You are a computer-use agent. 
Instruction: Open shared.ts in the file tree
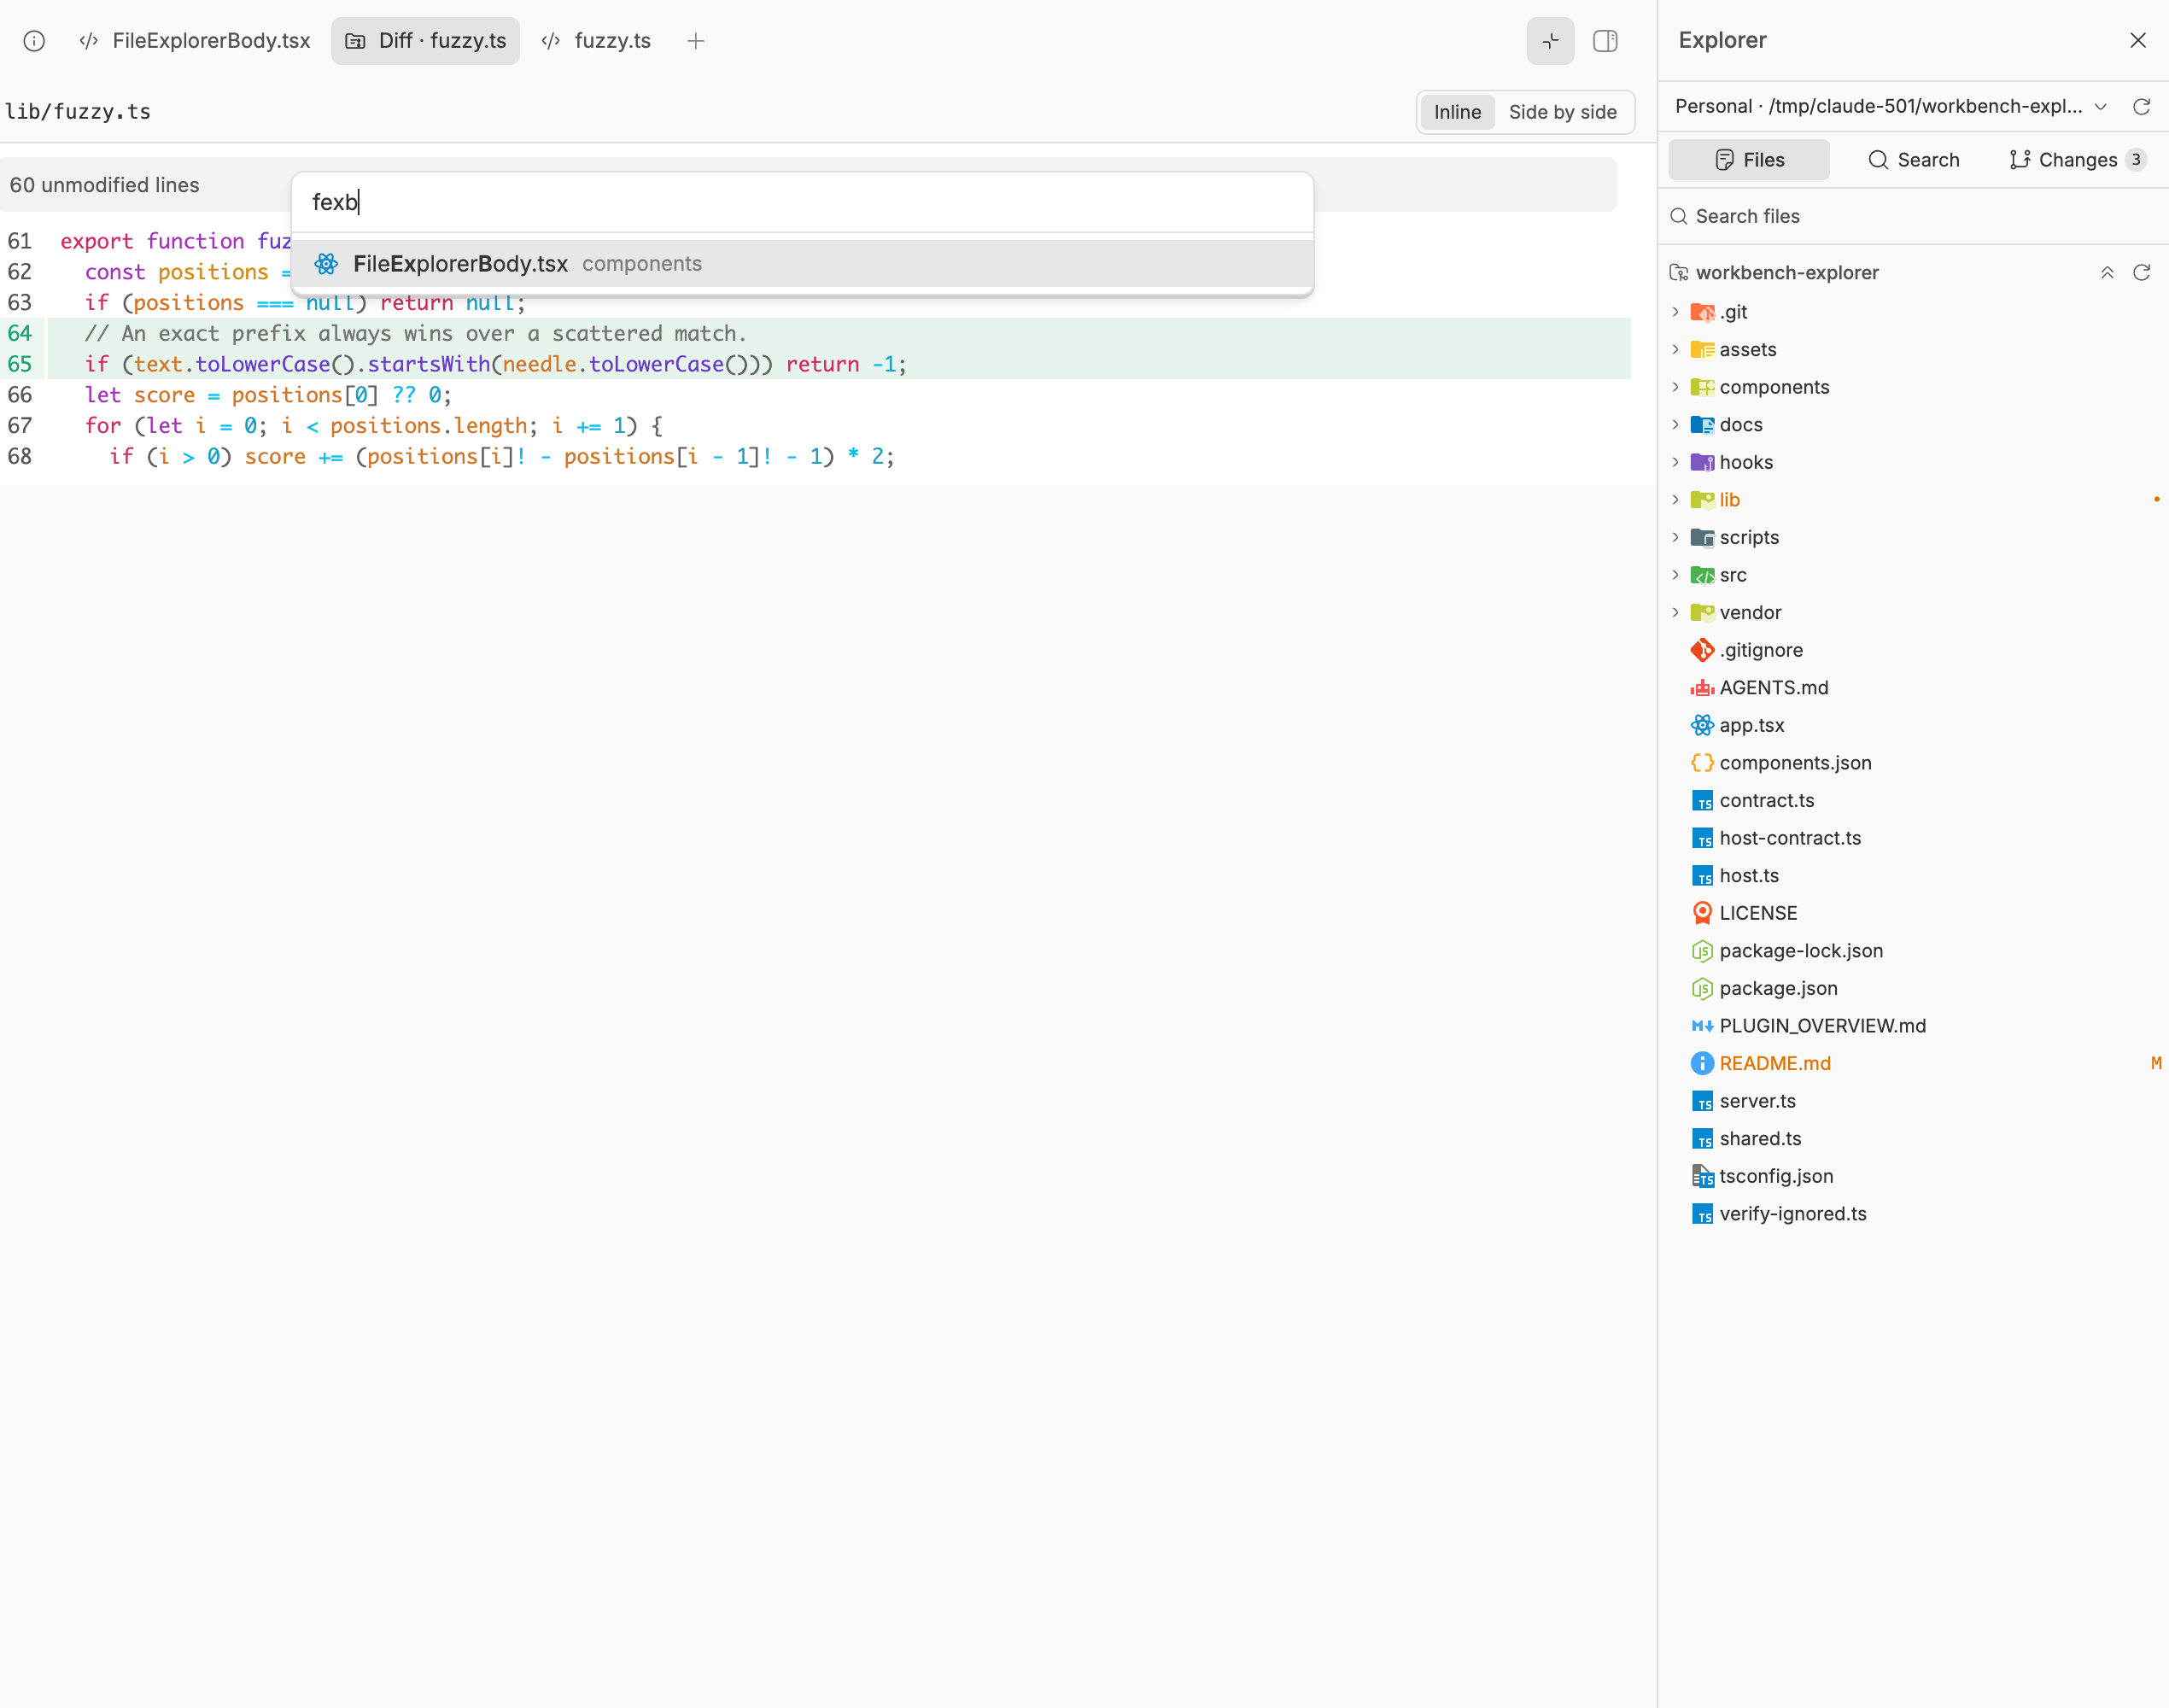(1913, 1139)
